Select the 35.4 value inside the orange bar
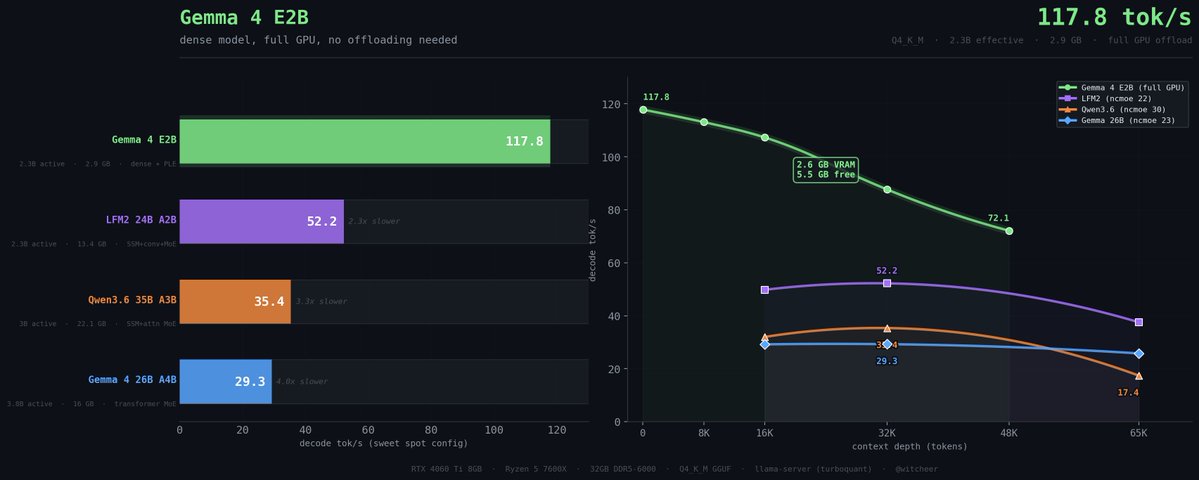Image resolution: width=1199 pixels, height=480 pixels. 269,302
